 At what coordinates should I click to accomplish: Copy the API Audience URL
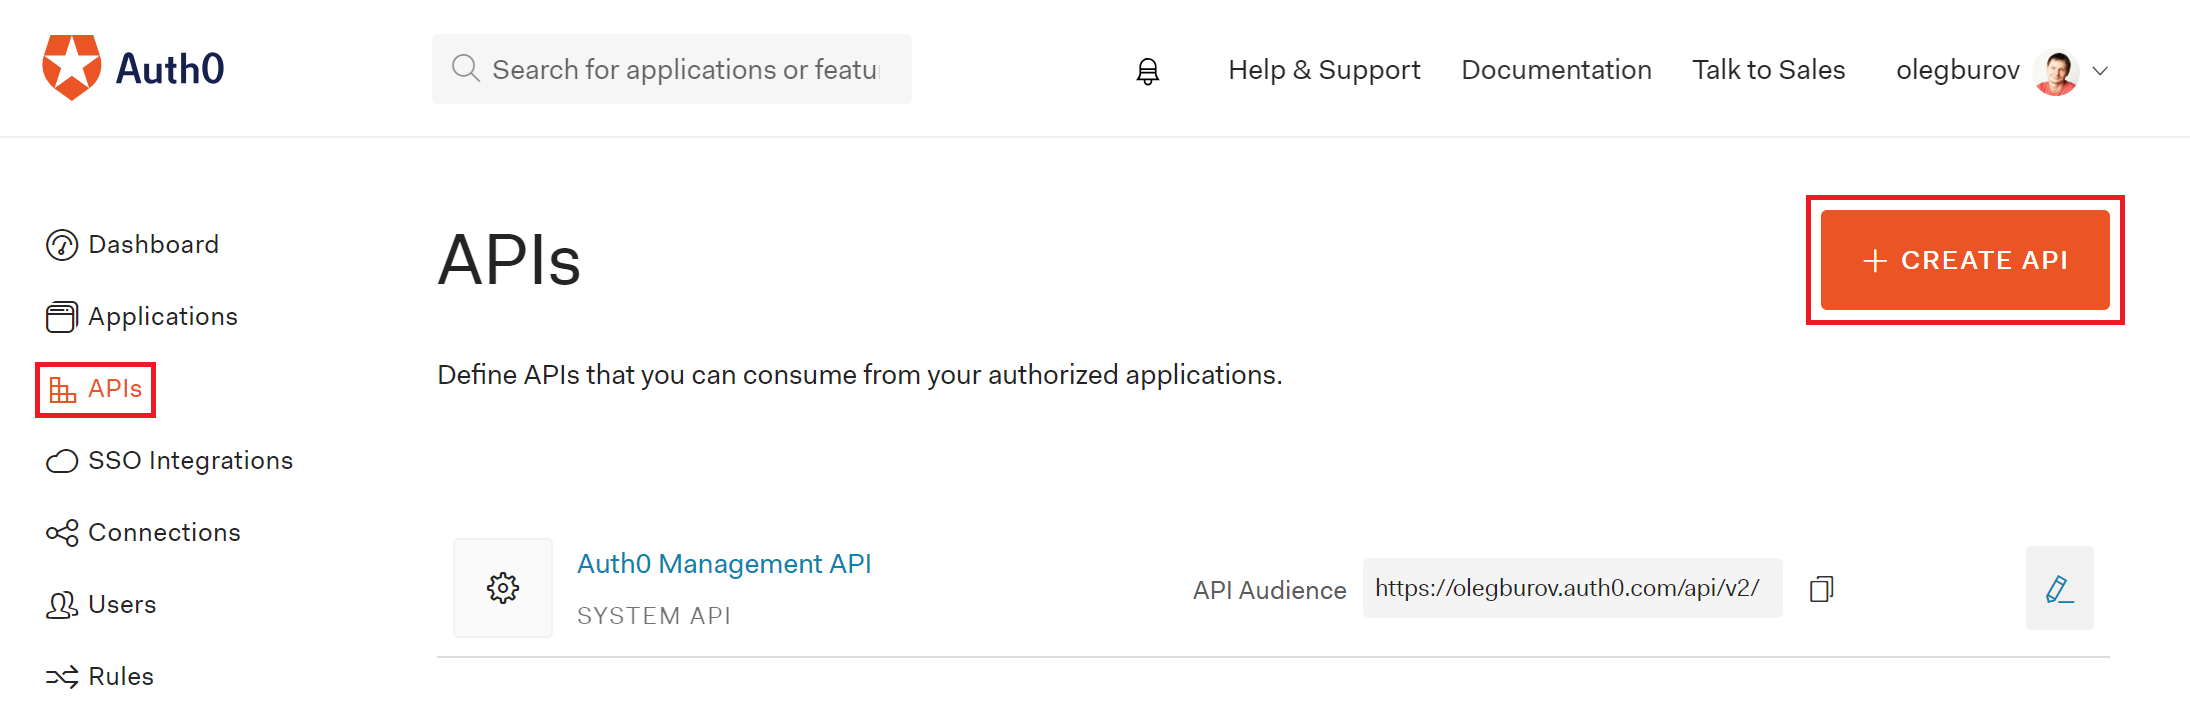pos(1821,589)
